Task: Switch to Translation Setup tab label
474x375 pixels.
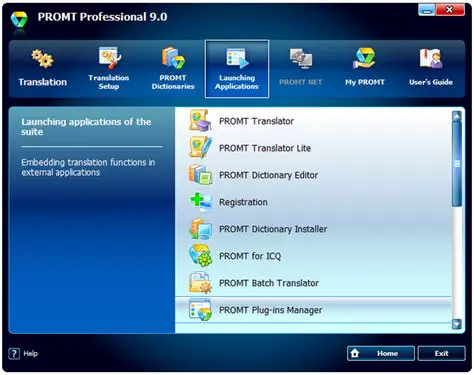Action: [x=109, y=82]
